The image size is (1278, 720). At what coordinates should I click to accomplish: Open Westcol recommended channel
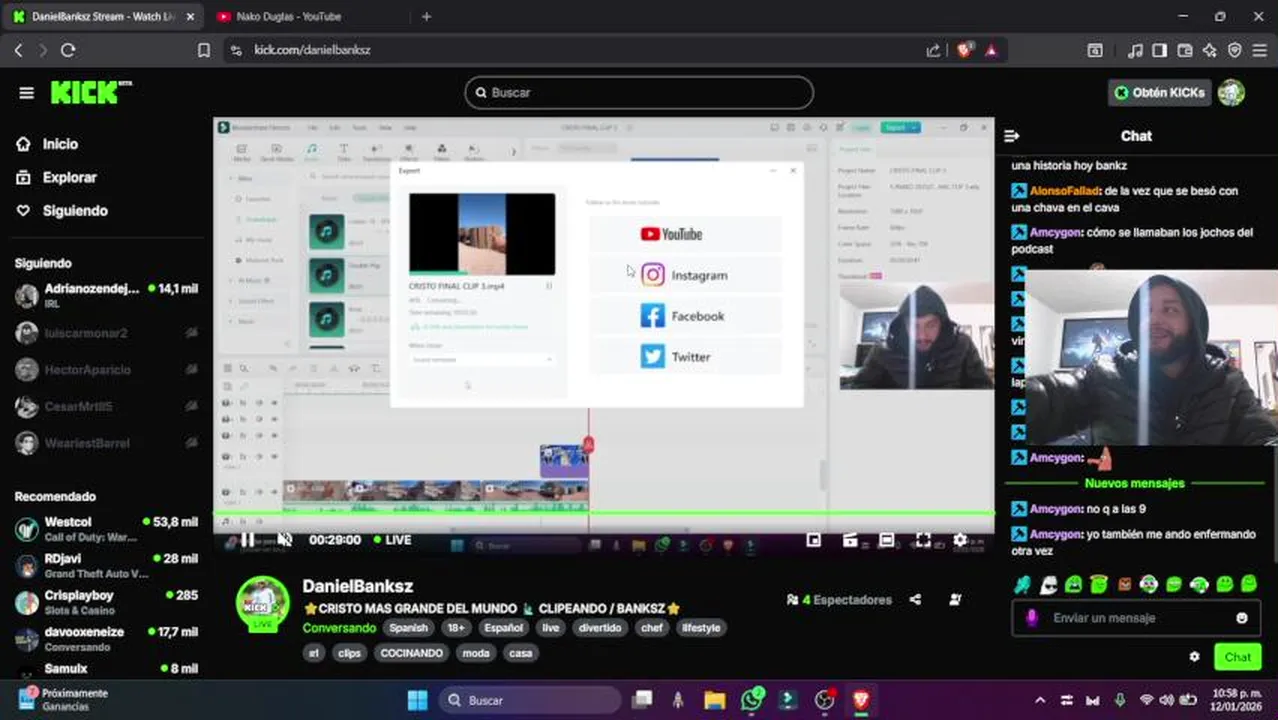tap(106, 529)
